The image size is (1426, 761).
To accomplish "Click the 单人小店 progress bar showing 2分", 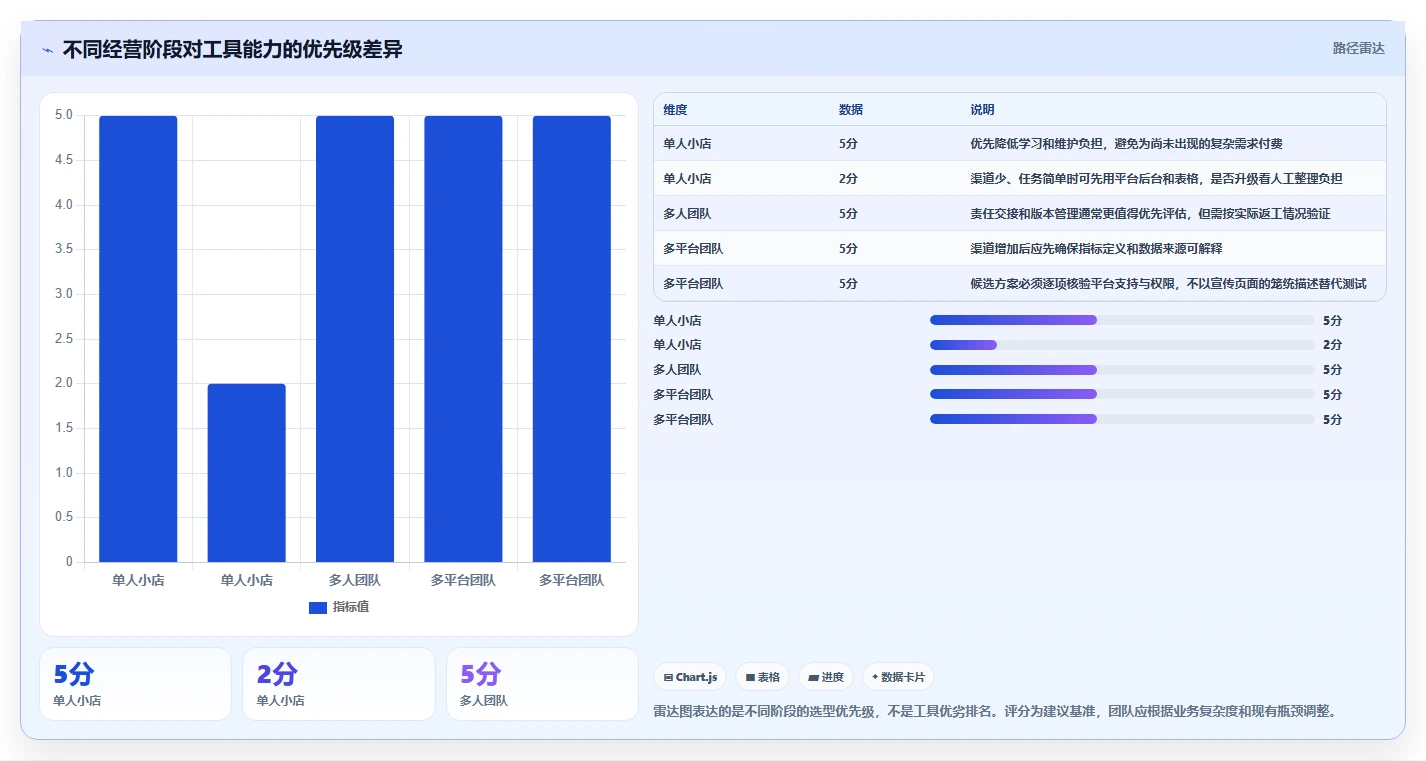I will pyautogui.click(x=1122, y=345).
